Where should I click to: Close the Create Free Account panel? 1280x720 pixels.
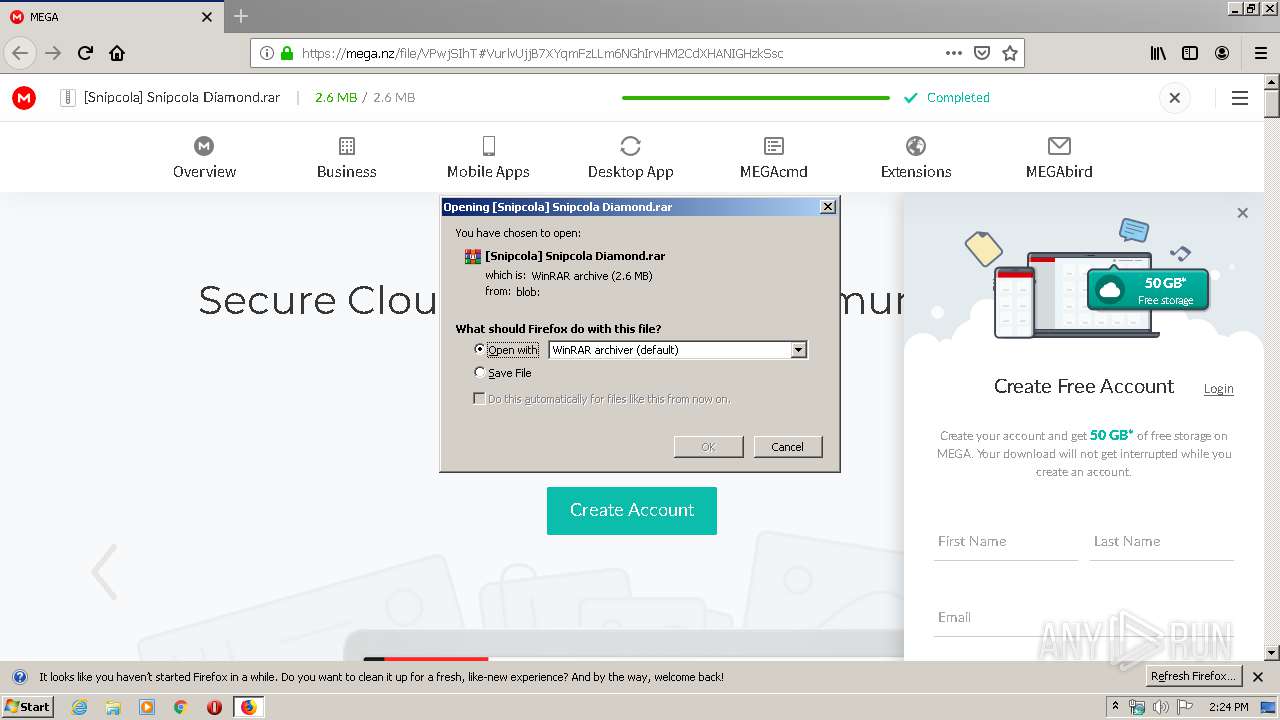coord(1243,213)
